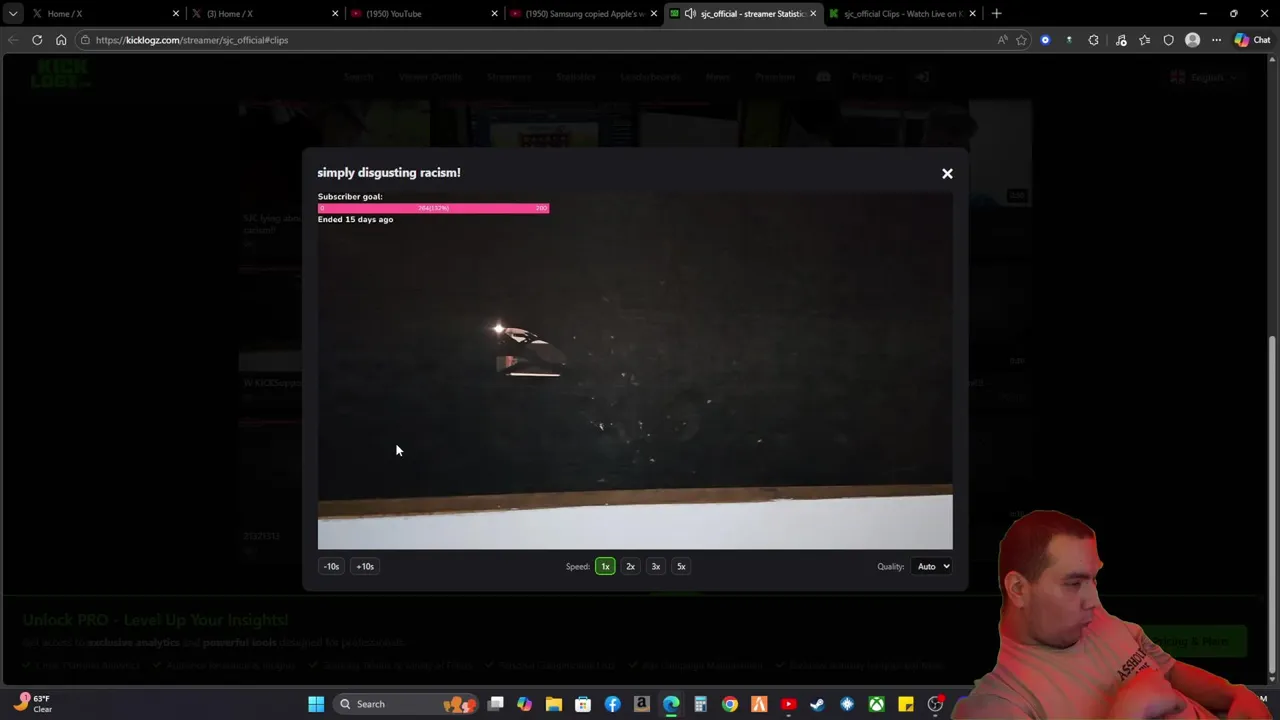Open the favorites list icon
Viewport: 1280px width, 720px height.
pyautogui.click(x=1144, y=40)
